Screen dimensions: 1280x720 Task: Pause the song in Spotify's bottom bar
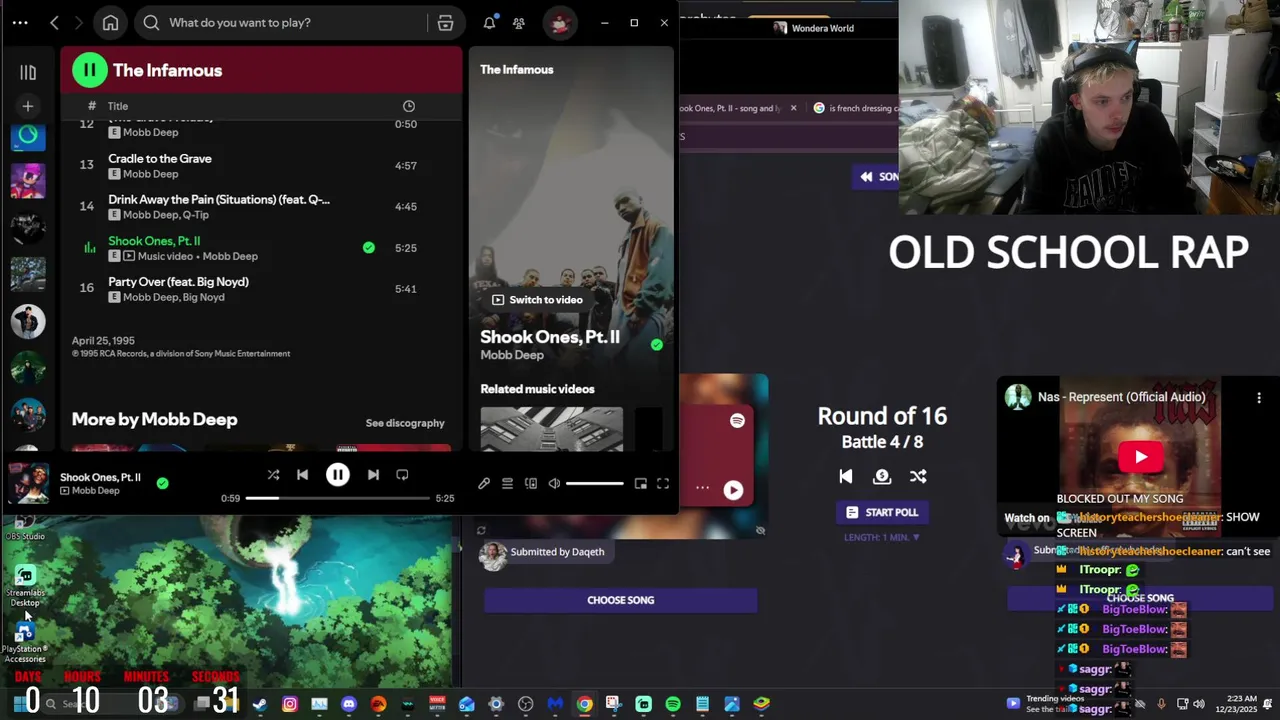pos(338,475)
